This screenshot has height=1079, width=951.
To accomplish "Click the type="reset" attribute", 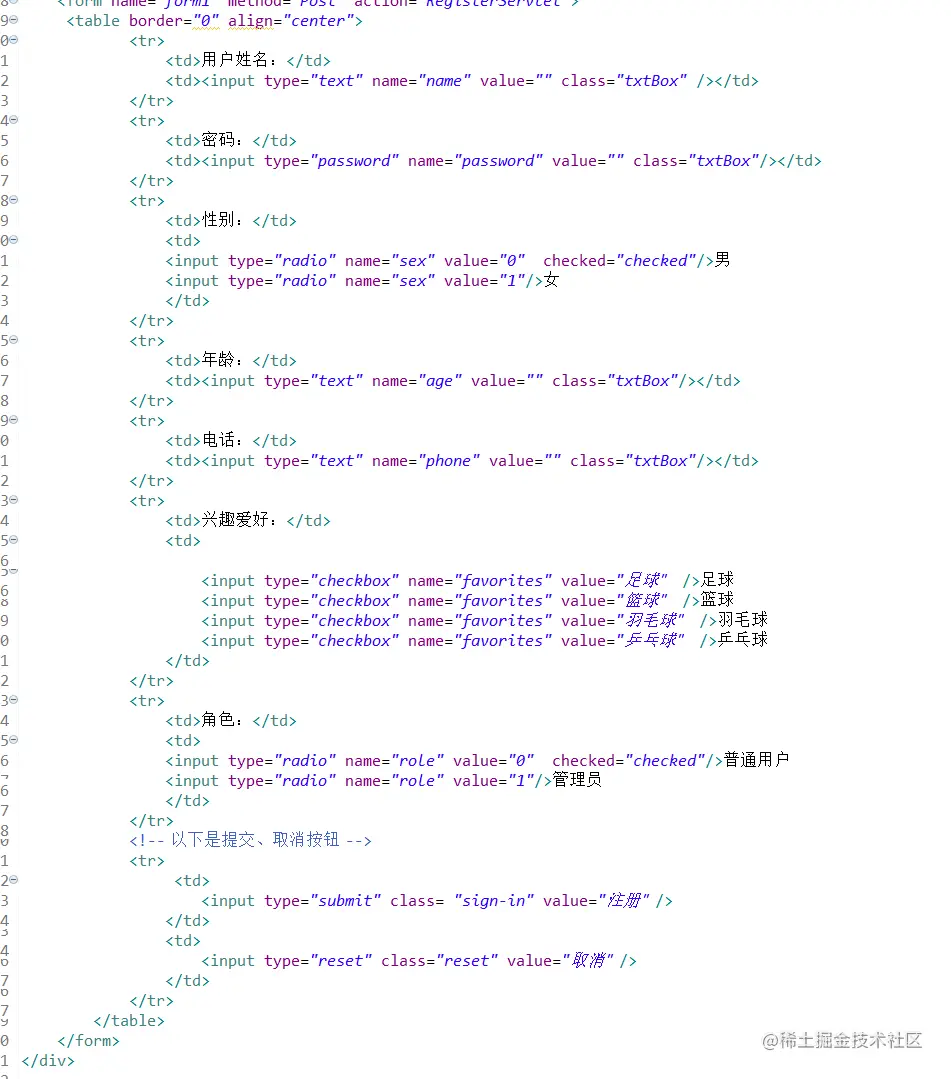I will [318, 961].
